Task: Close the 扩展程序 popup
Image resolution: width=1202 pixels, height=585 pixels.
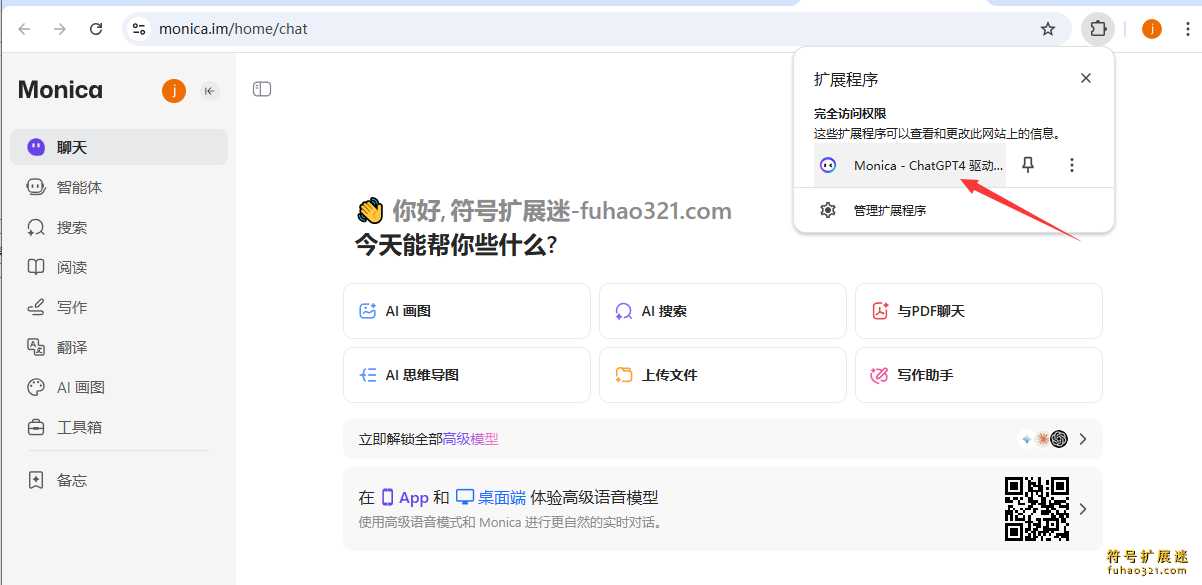Action: point(1086,78)
